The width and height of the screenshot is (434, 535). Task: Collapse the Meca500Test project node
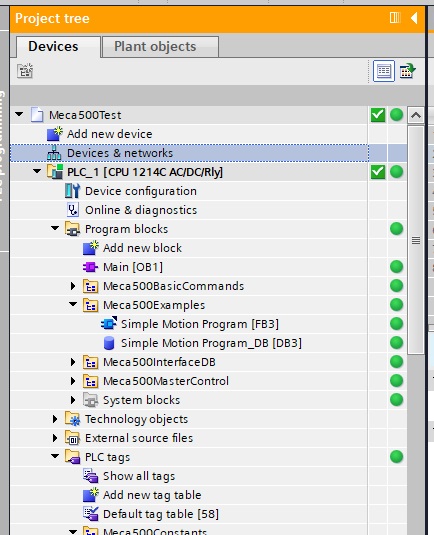coord(19,114)
